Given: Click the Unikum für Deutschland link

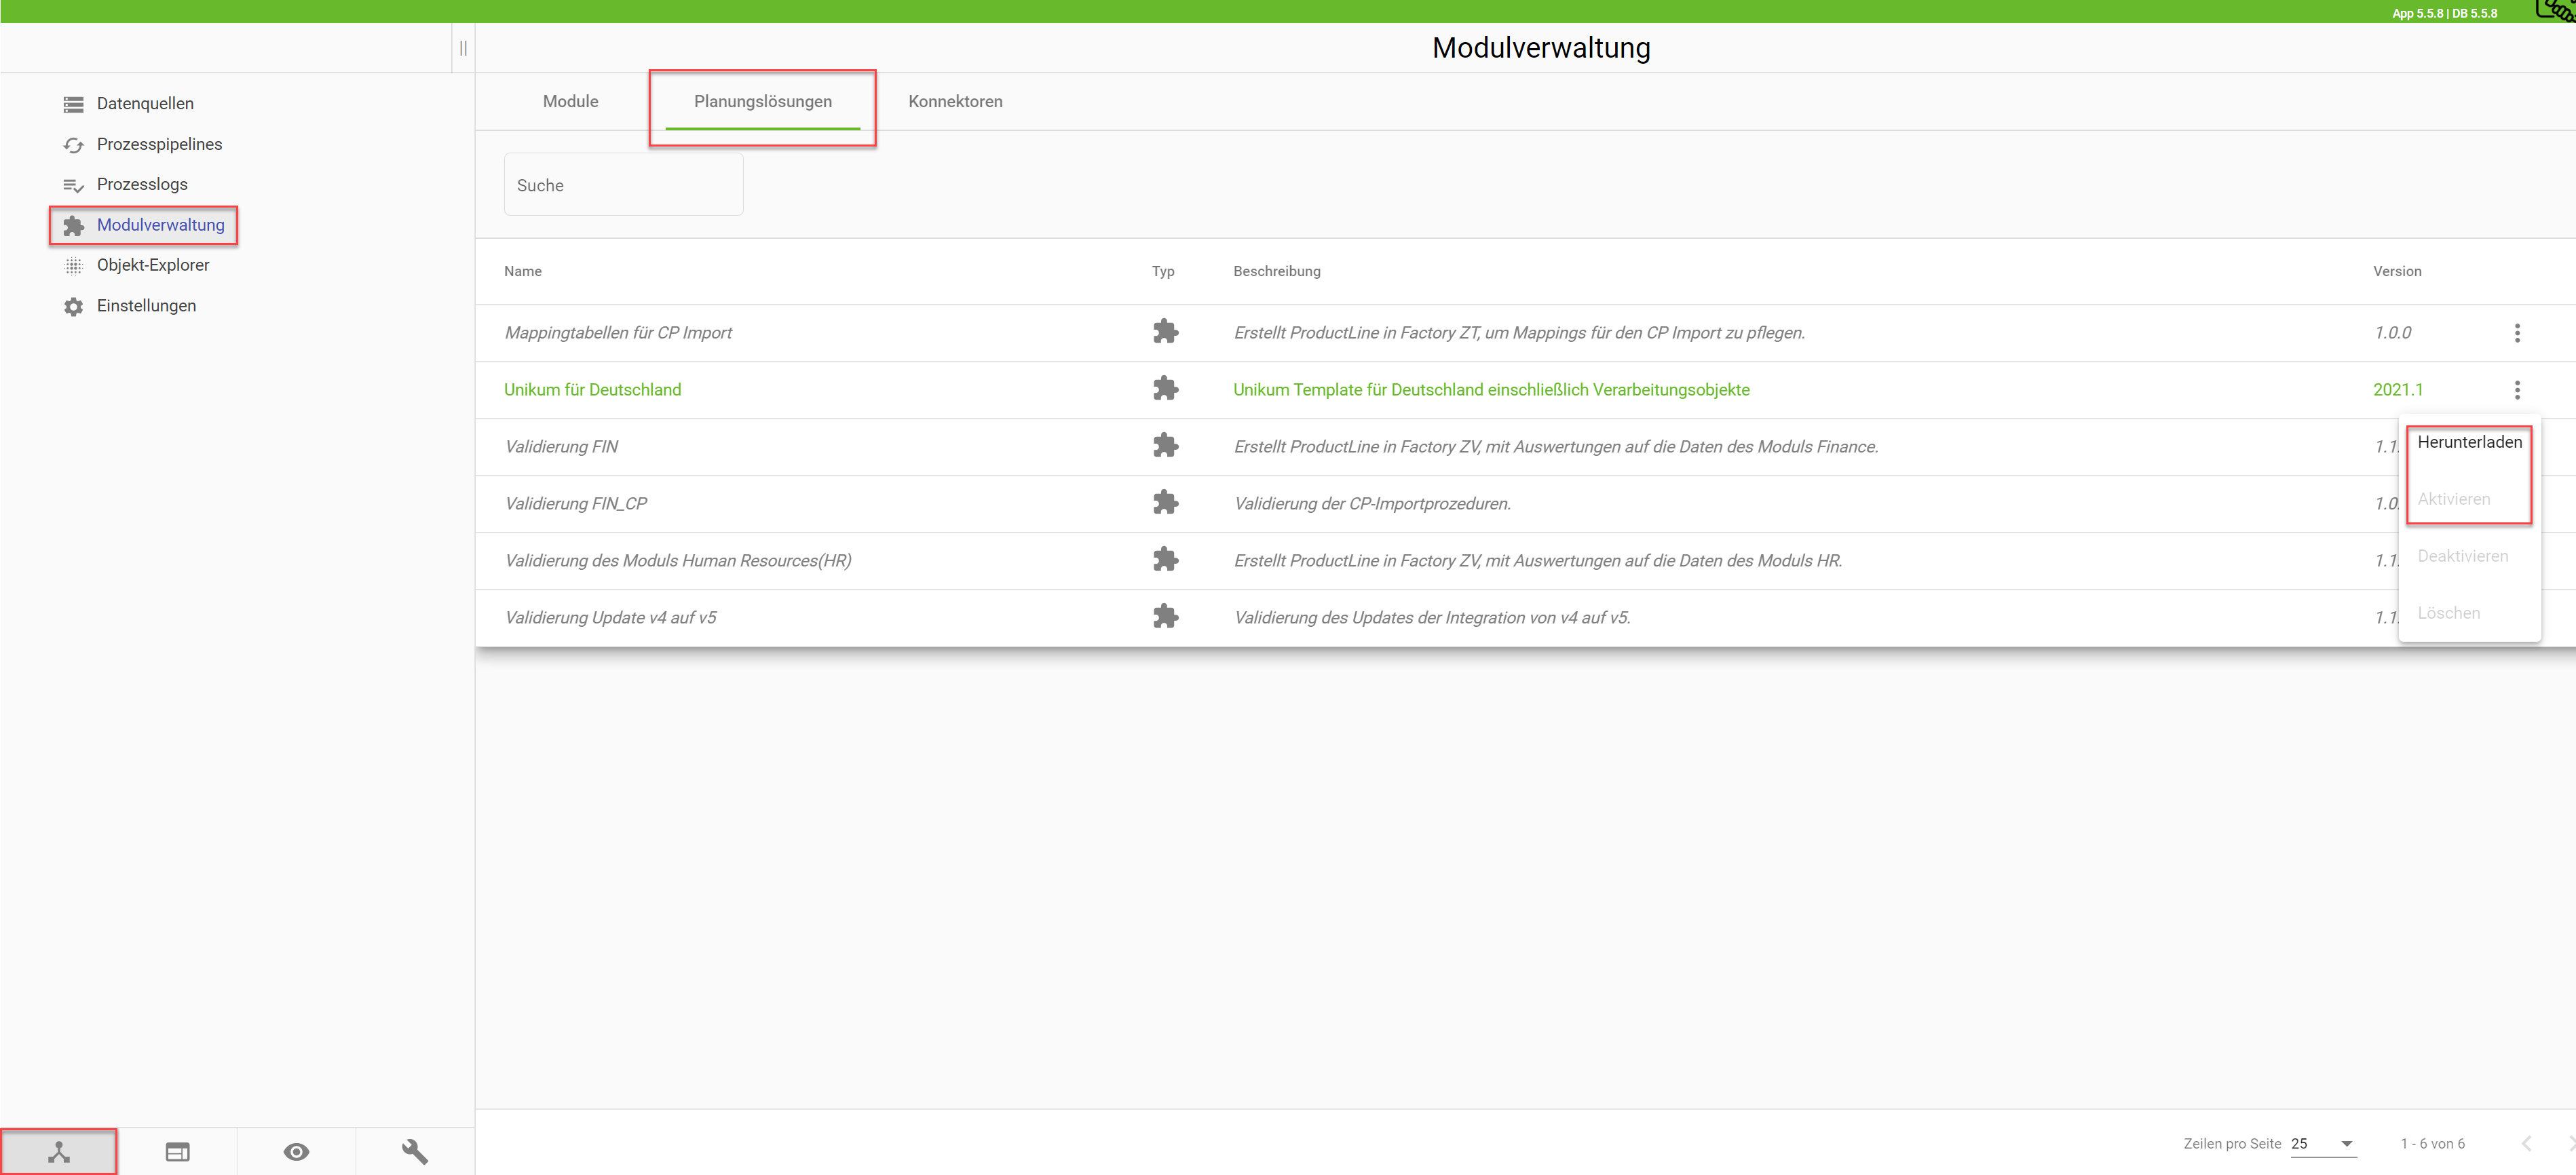Looking at the screenshot, I should click(x=592, y=390).
